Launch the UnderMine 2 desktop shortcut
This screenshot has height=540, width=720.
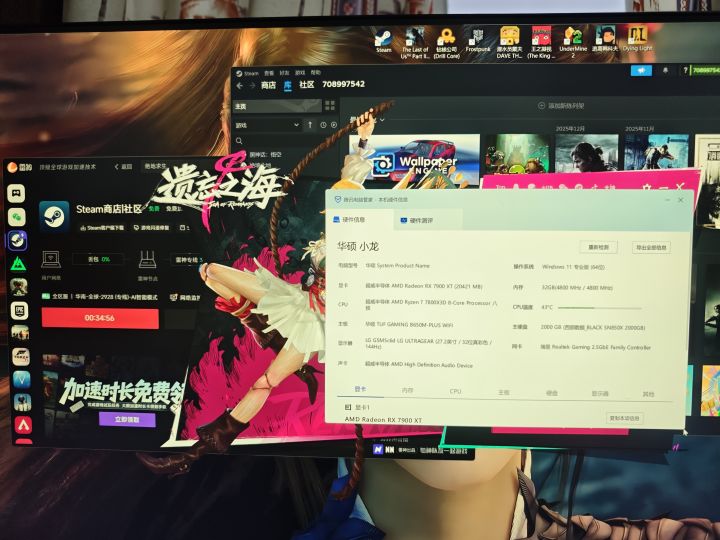tap(573, 42)
